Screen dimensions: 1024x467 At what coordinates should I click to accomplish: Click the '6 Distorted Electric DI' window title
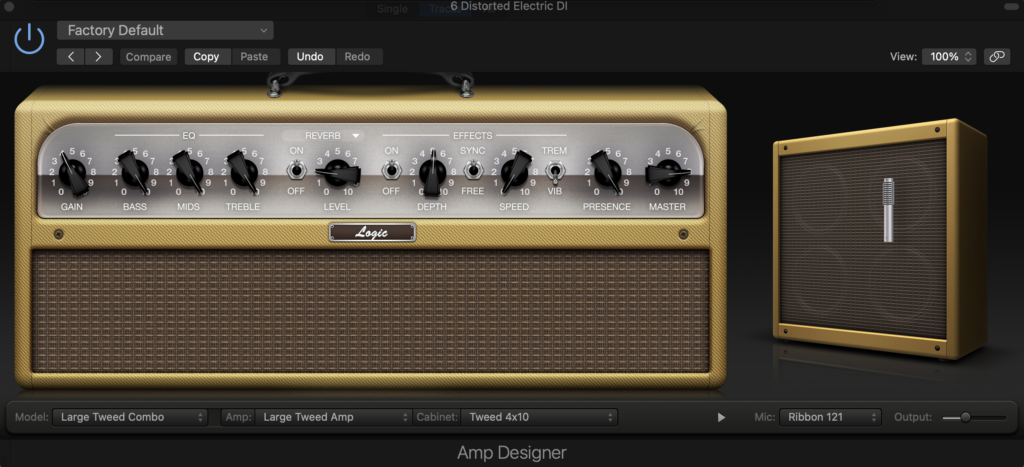click(x=509, y=7)
